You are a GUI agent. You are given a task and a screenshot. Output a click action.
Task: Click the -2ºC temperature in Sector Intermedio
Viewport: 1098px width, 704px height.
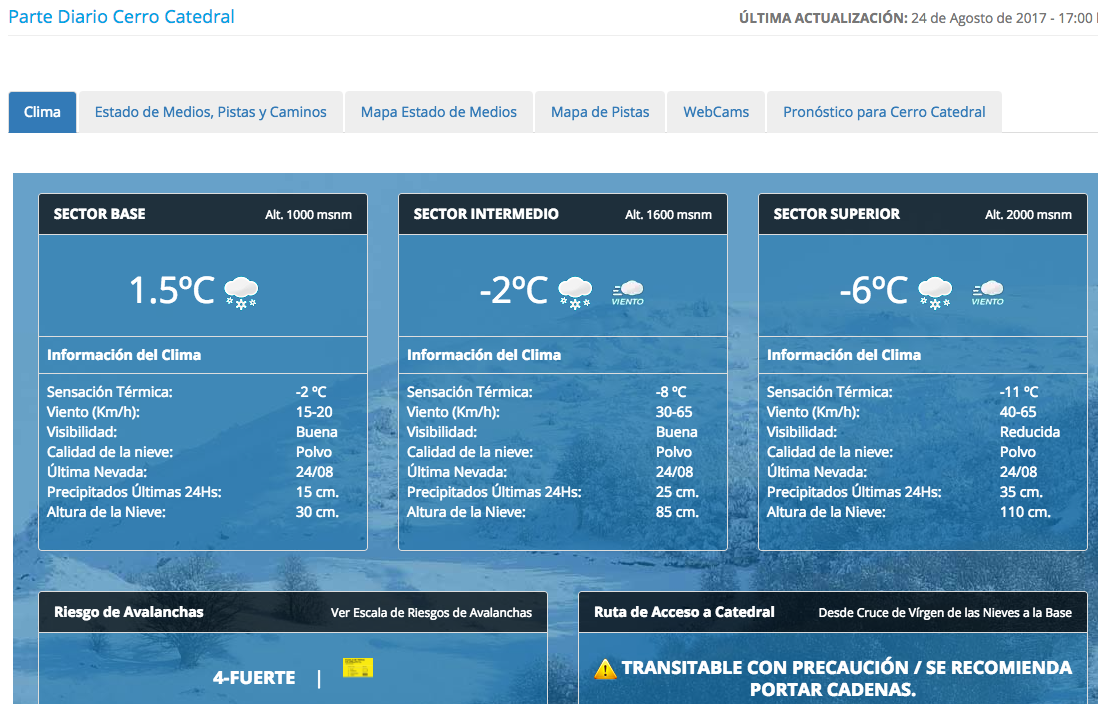[514, 290]
